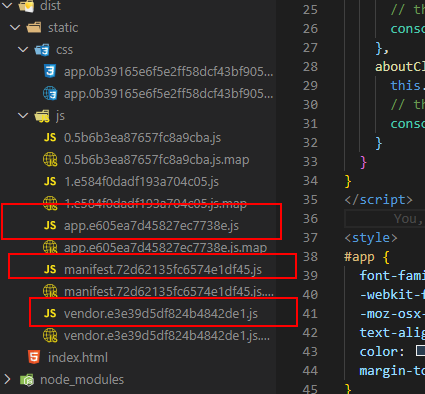Open file manifest.72d62135fc6574e1df45.js
The width and height of the screenshot is (425, 394).
point(163,270)
